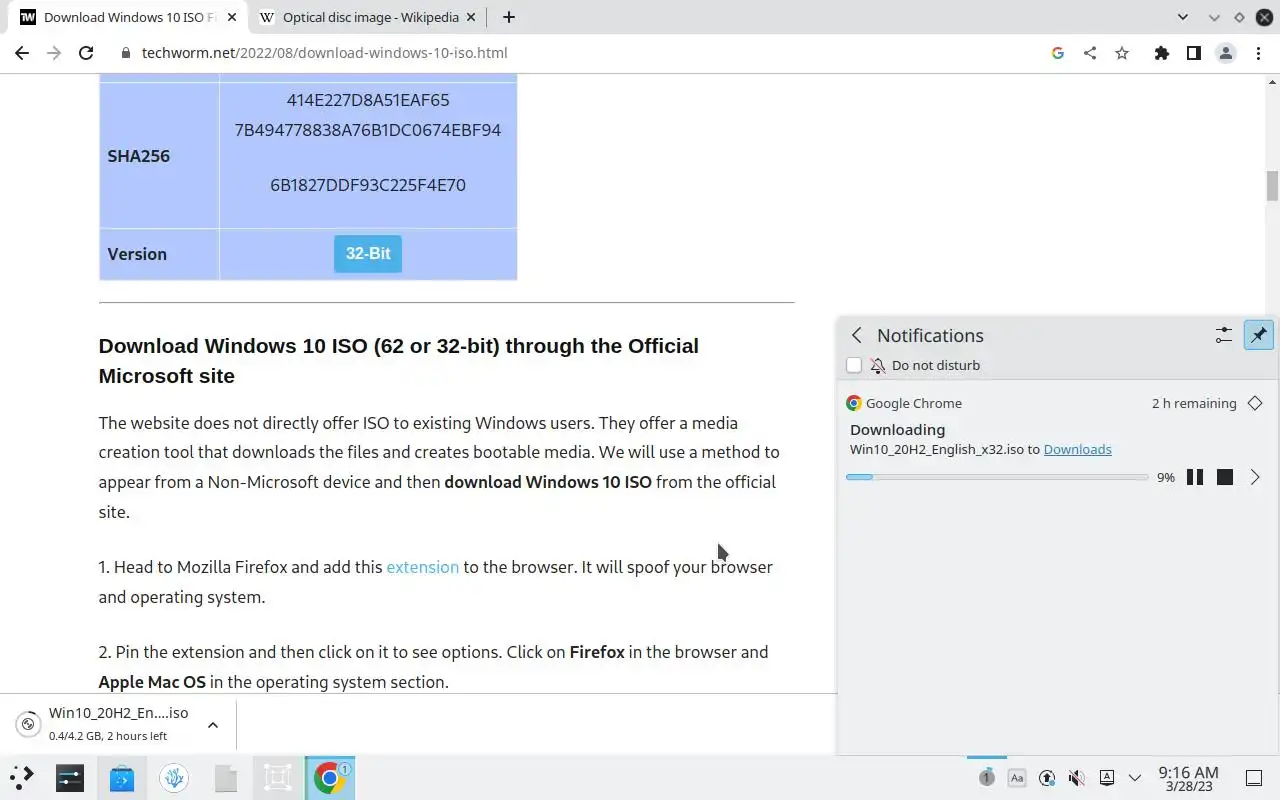Select the Chrome taskbar entry

(x=330, y=777)
